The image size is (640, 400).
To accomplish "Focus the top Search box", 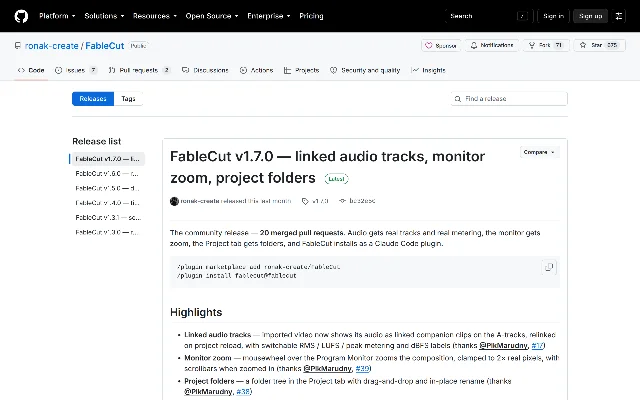I will (x=489, y=16).
